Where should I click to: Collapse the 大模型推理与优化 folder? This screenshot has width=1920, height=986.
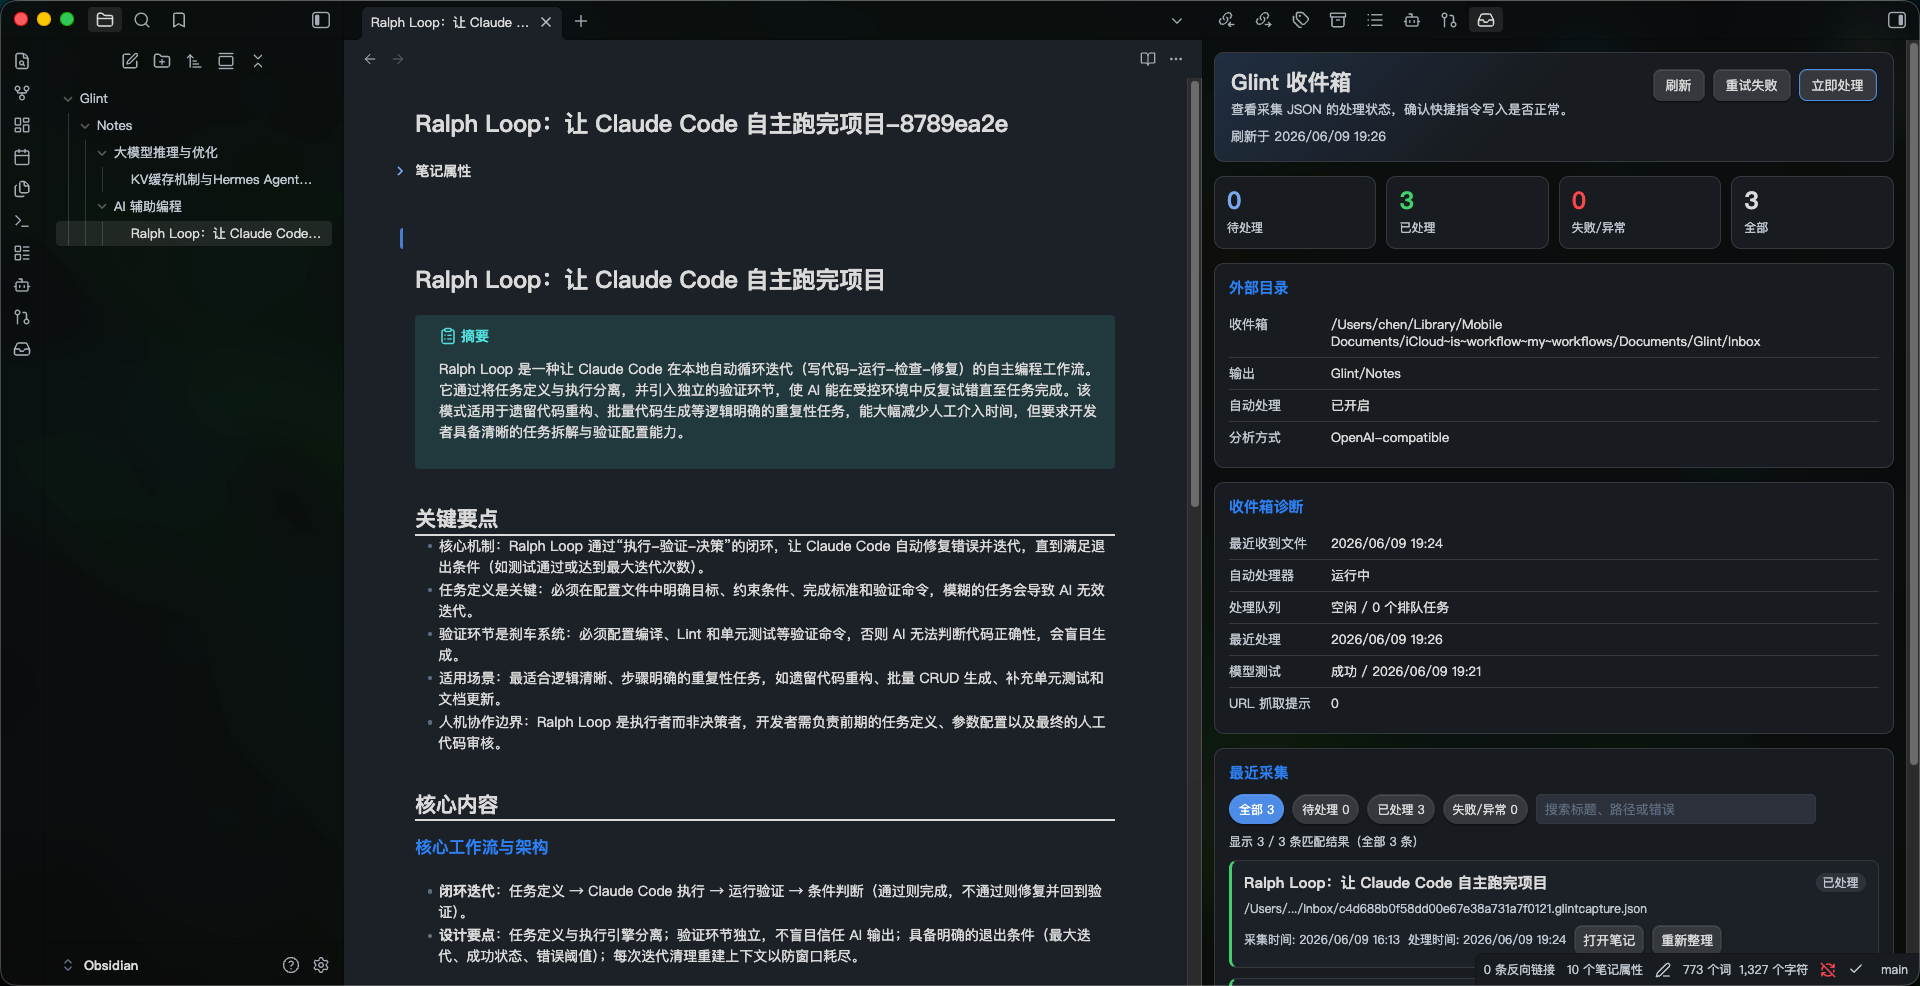point(102,152)
